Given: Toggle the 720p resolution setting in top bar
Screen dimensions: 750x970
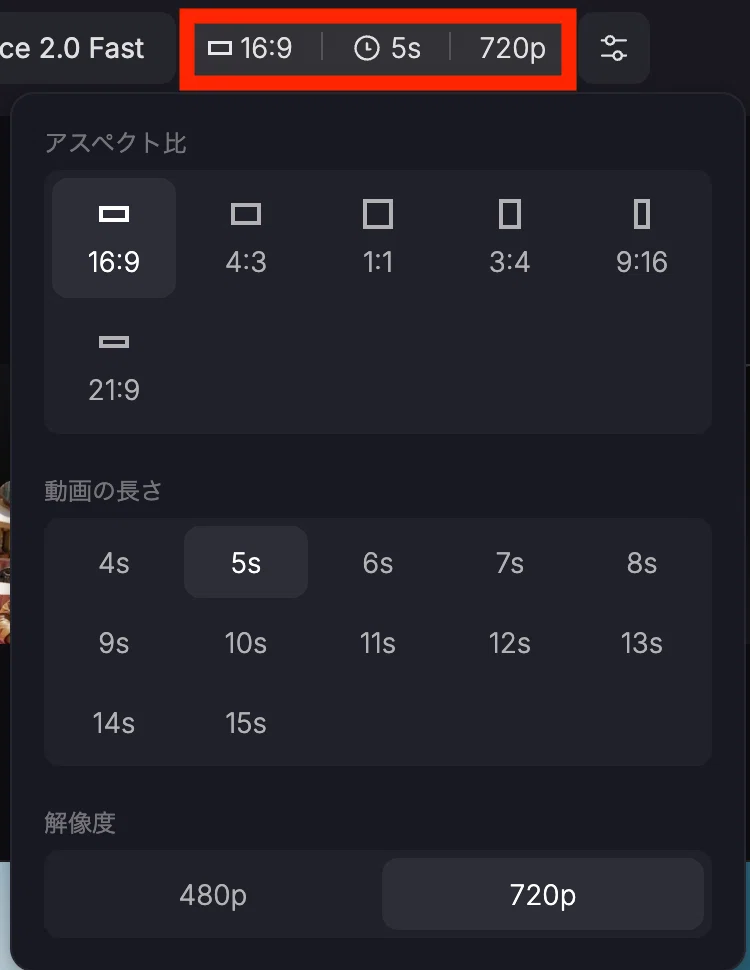Looking at the screenshot, I should pos(512,48).
